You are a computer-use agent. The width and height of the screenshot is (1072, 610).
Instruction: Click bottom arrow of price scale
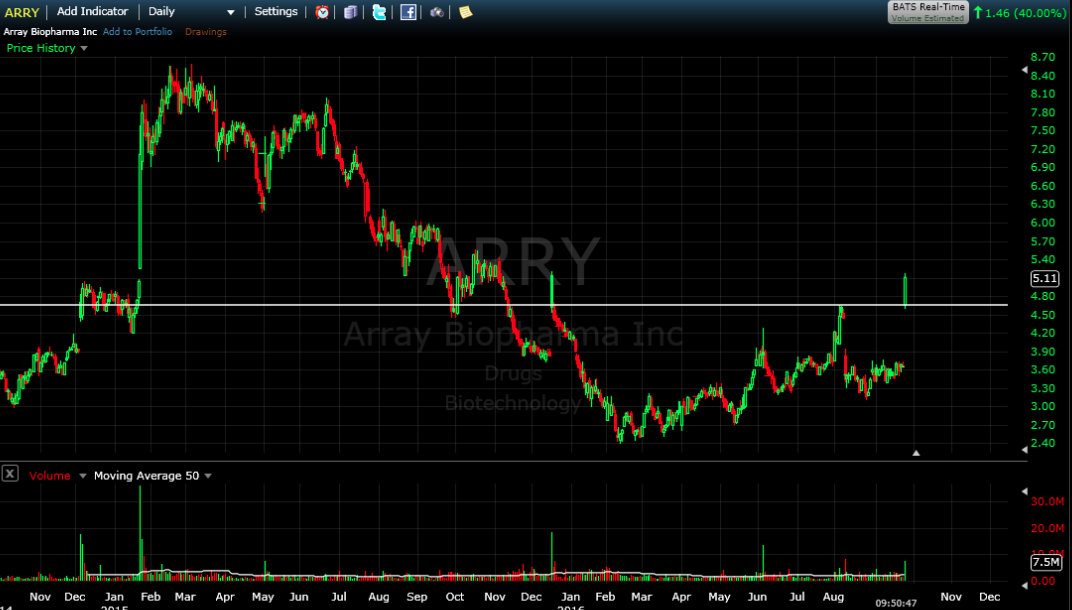(1024, 450)
